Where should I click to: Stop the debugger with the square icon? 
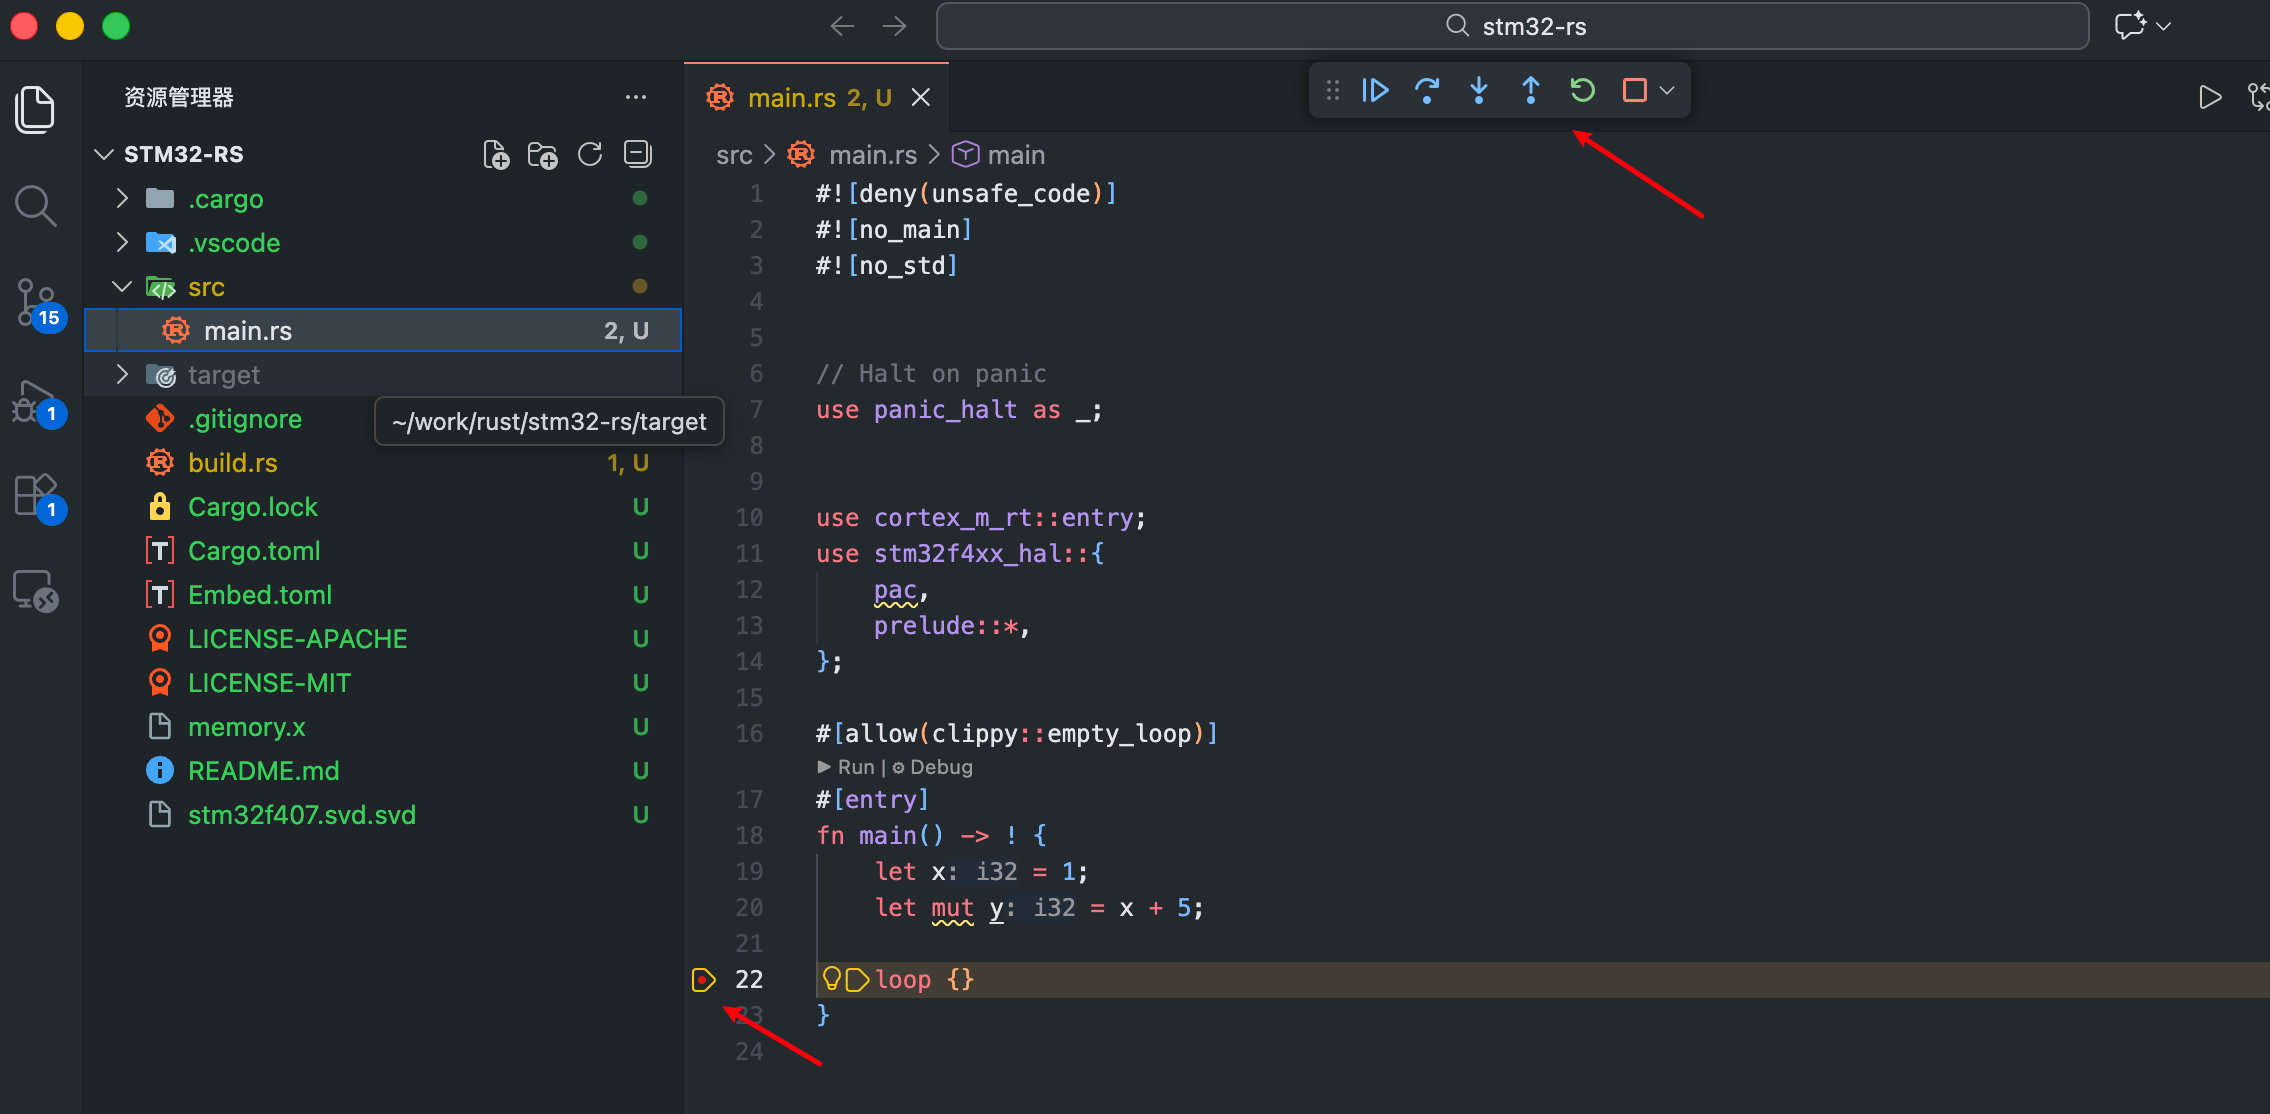1634,91
